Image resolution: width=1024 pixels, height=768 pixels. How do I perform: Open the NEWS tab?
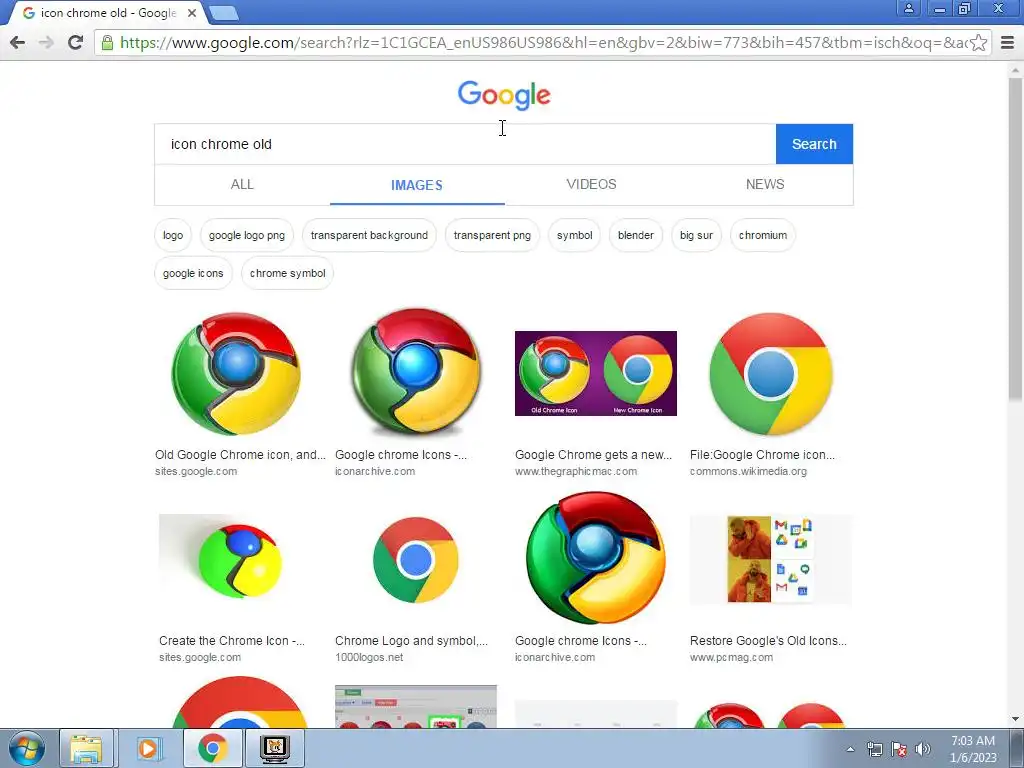[765, 184]
